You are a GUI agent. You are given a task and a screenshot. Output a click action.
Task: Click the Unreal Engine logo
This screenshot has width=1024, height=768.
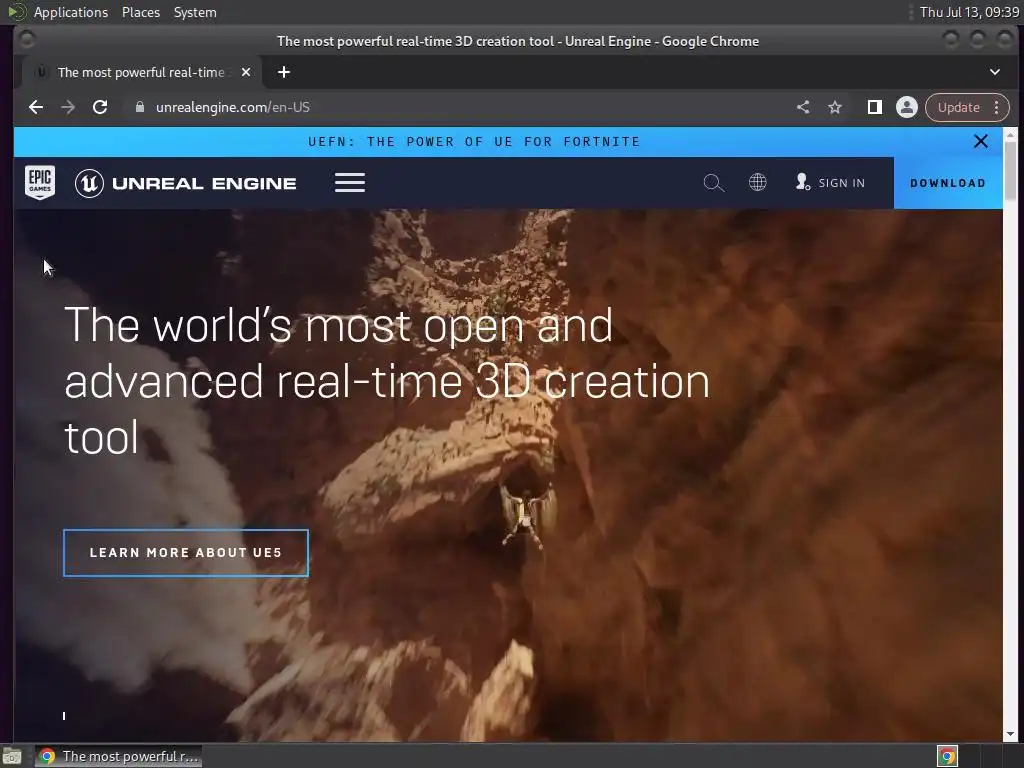tap(185, 184)
